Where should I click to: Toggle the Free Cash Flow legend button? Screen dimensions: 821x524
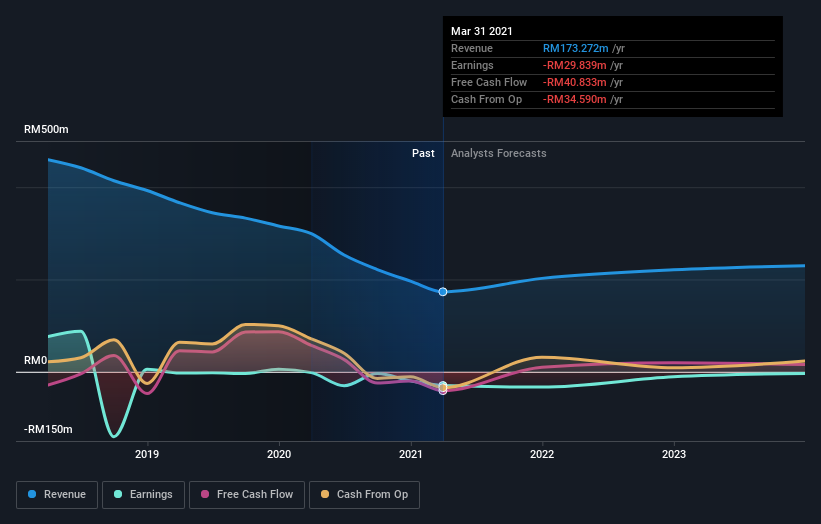(x=247, y=495)
